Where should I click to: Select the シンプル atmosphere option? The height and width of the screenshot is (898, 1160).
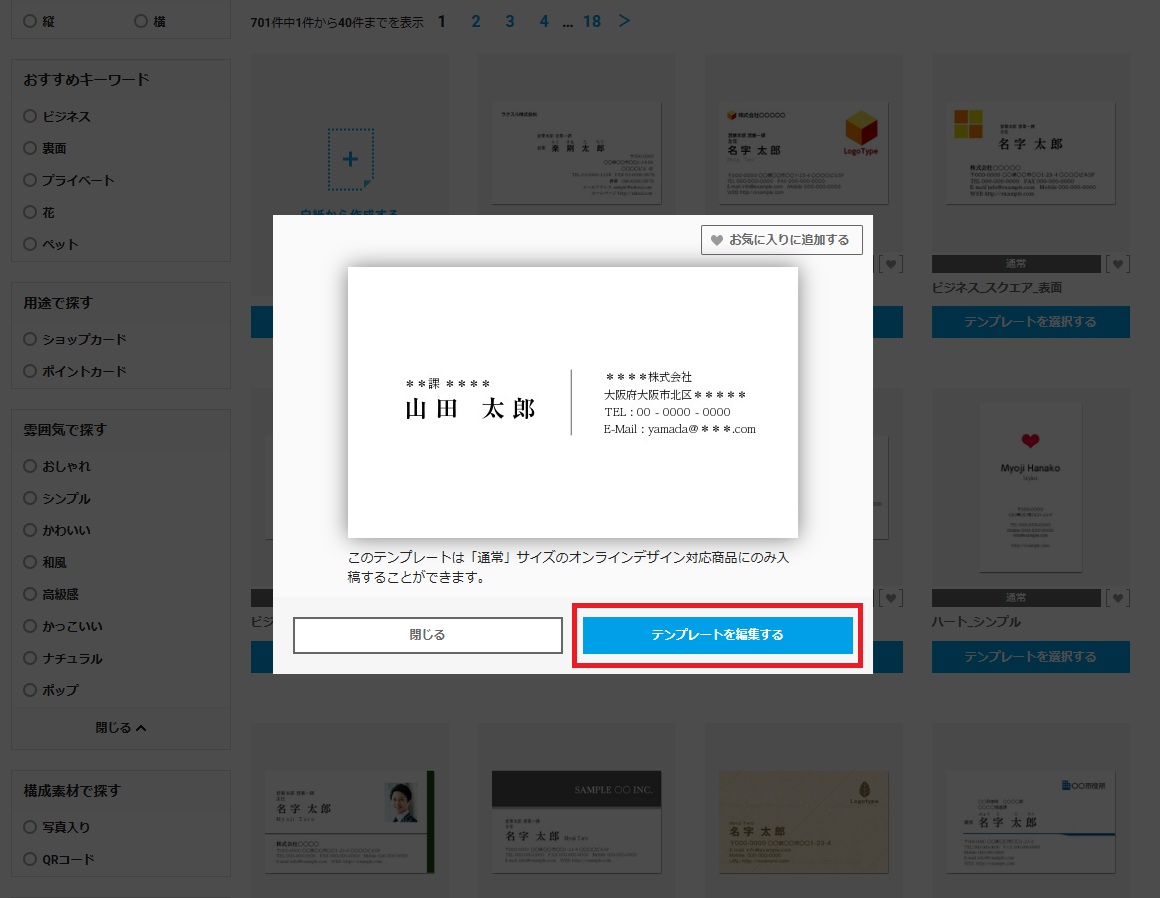[x=30, y=498]
